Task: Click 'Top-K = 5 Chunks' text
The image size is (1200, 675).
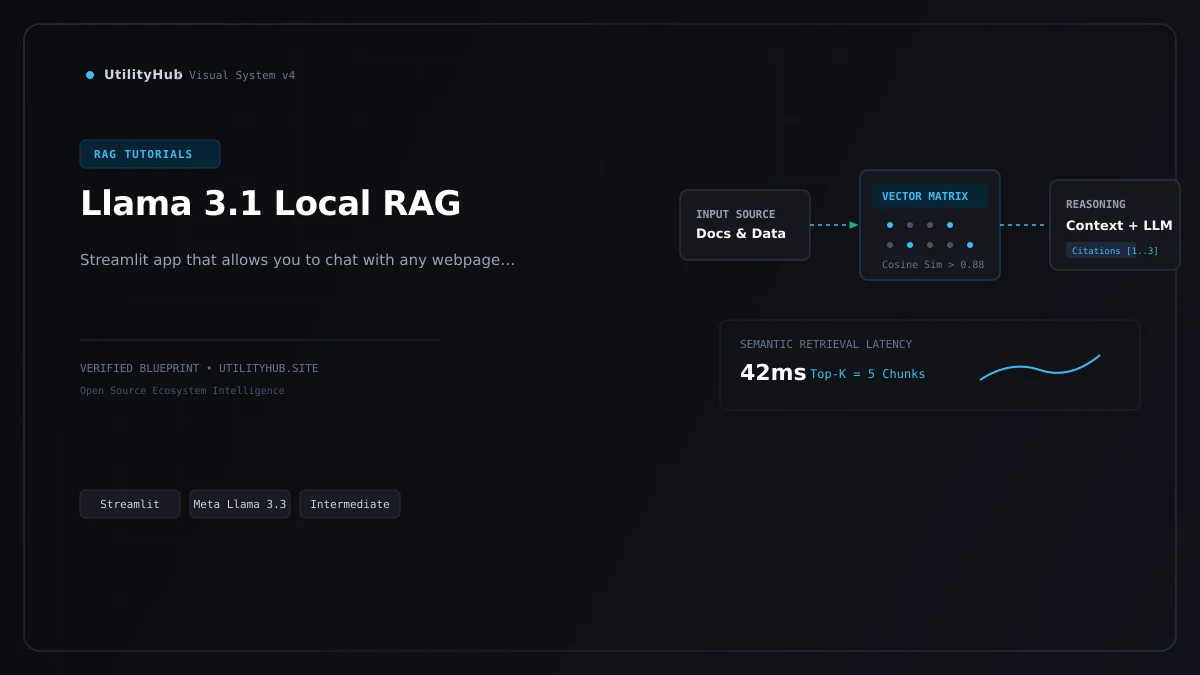Action: tap(868, 374)
